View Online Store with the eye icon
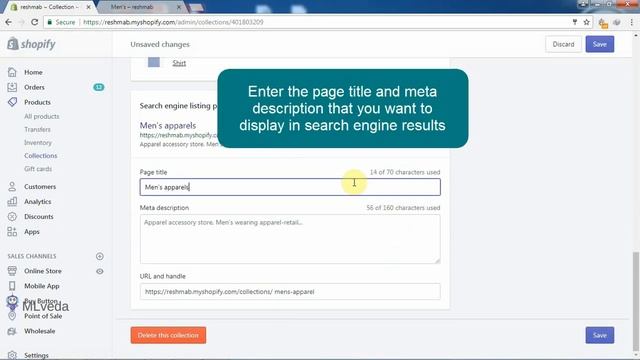Screen dimensions: 640x360 point(100,271)
